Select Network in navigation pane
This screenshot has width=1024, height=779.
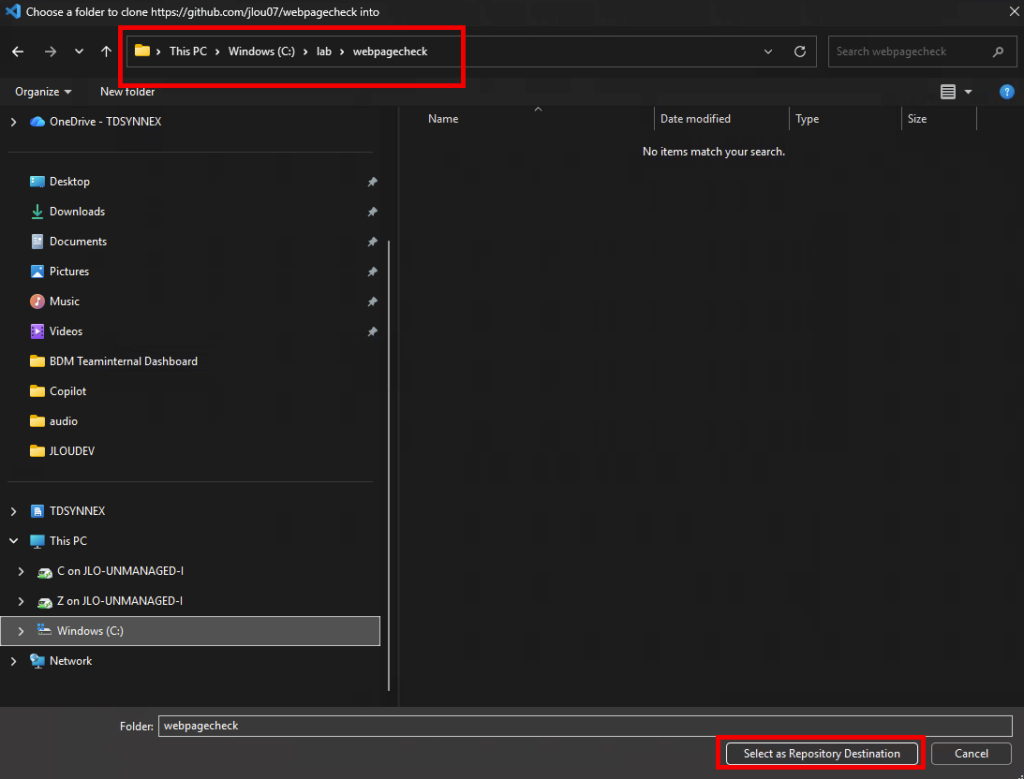pyautogui.click(x=71, y=661)
